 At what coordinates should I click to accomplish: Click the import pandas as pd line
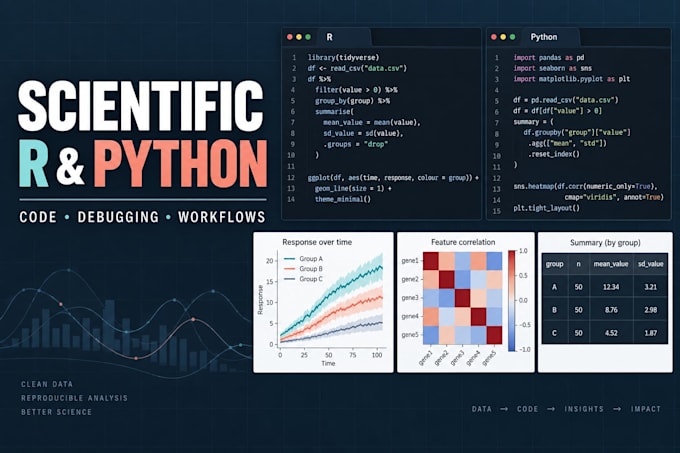click(x=549, y=57)
